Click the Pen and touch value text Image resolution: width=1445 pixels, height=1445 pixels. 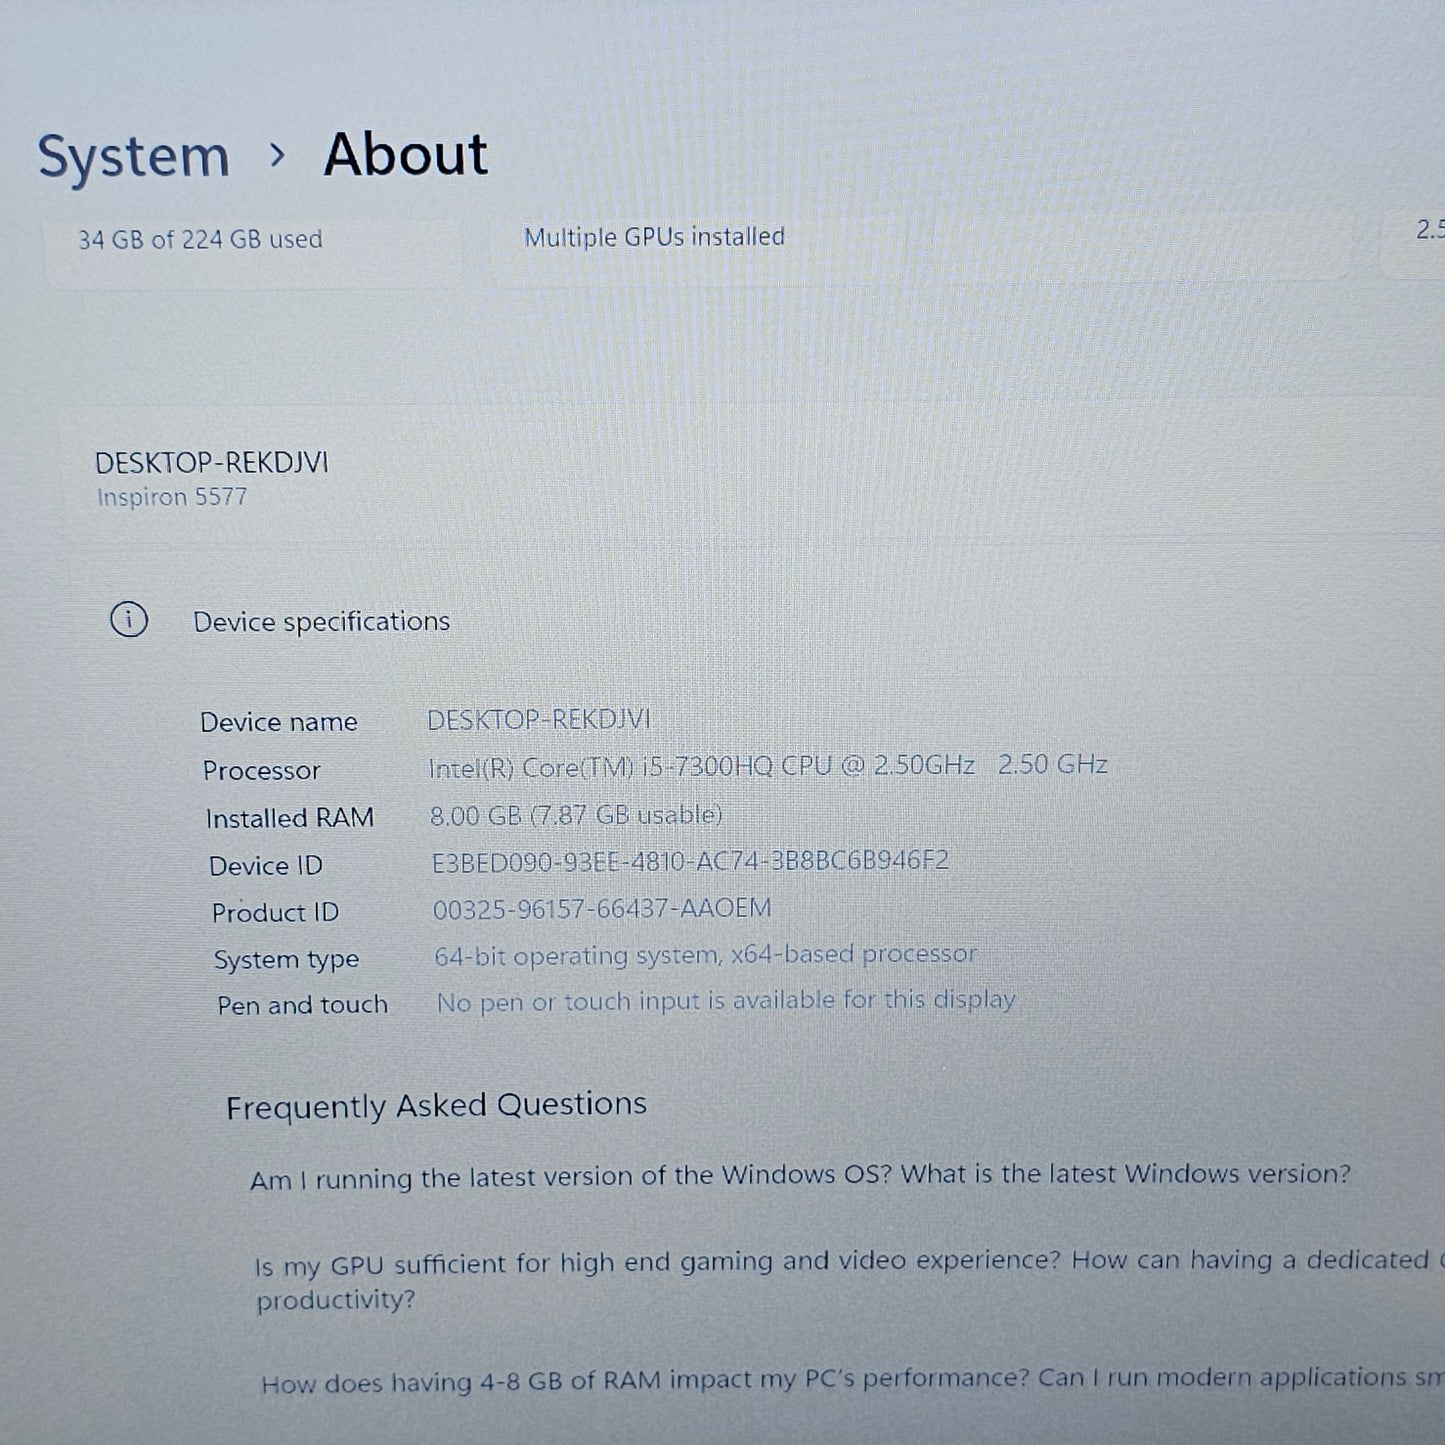click(x=726, y=1001)
